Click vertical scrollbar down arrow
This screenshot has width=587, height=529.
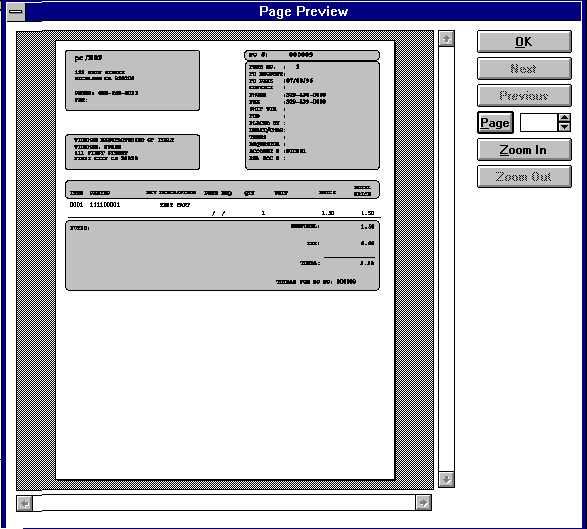click(x=447, y=479)
